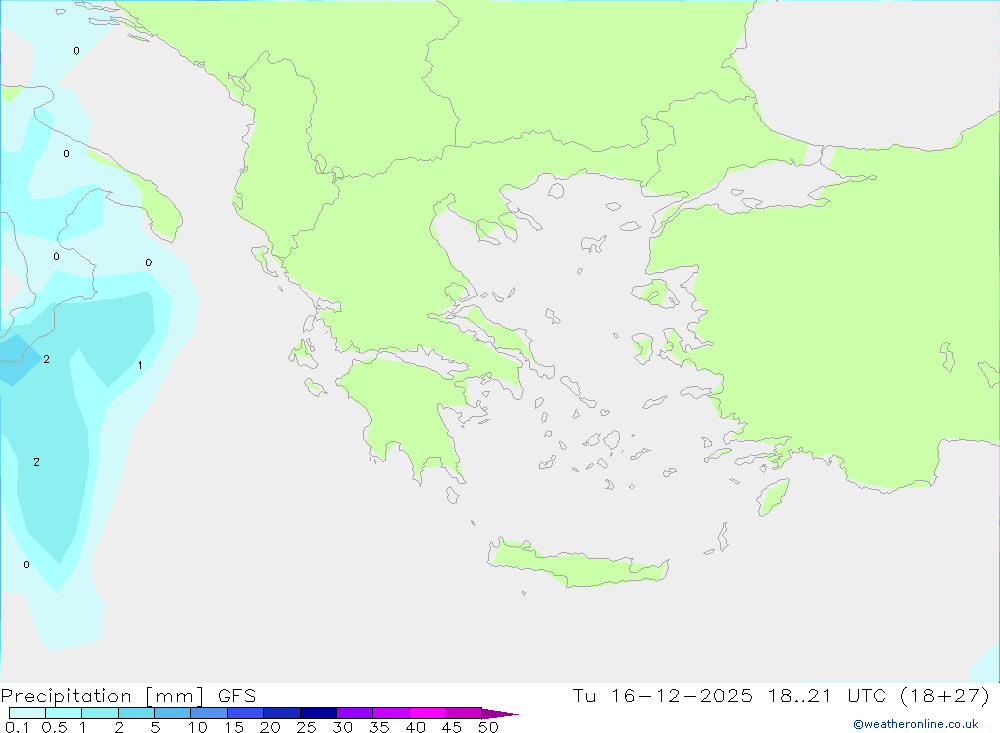This screenshot has width=1000, height=733.
Task: Click the "20" legend scale label
Action: 270,727
